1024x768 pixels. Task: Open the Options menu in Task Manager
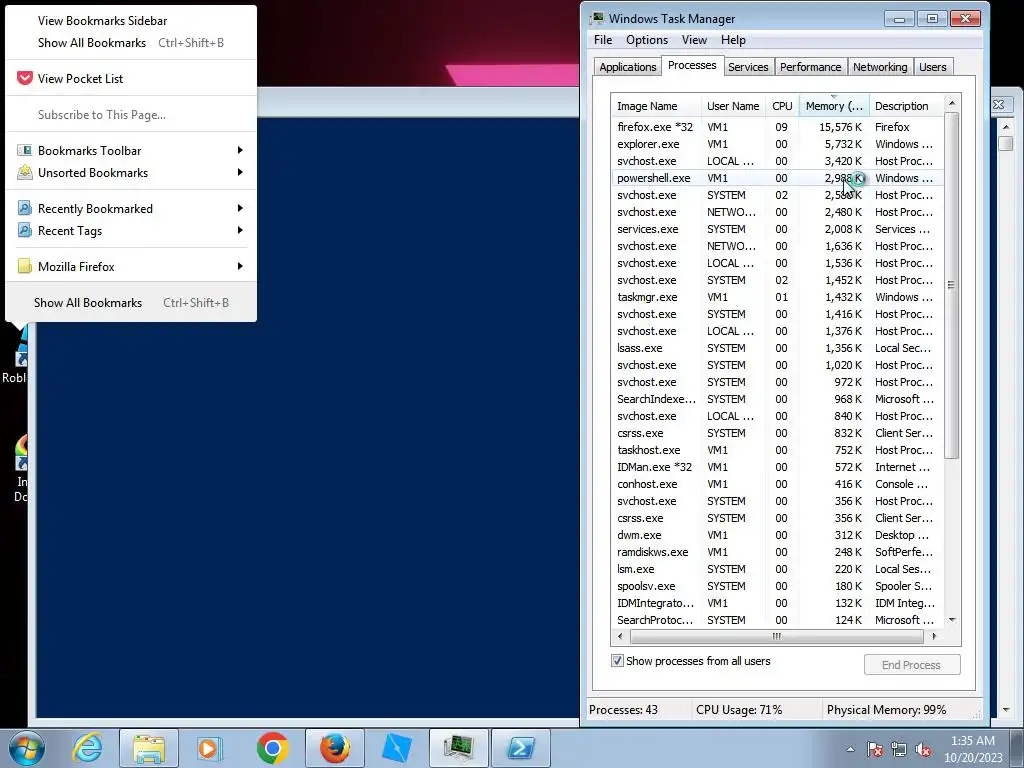pyautogui.click(x=647, y=40)
